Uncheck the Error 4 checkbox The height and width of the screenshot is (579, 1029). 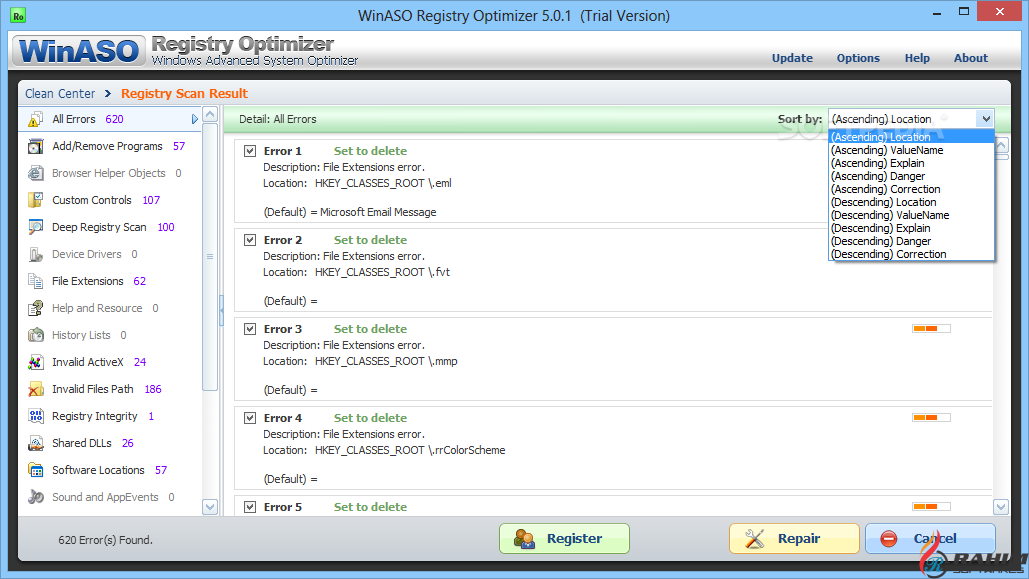tap(250, 418)
